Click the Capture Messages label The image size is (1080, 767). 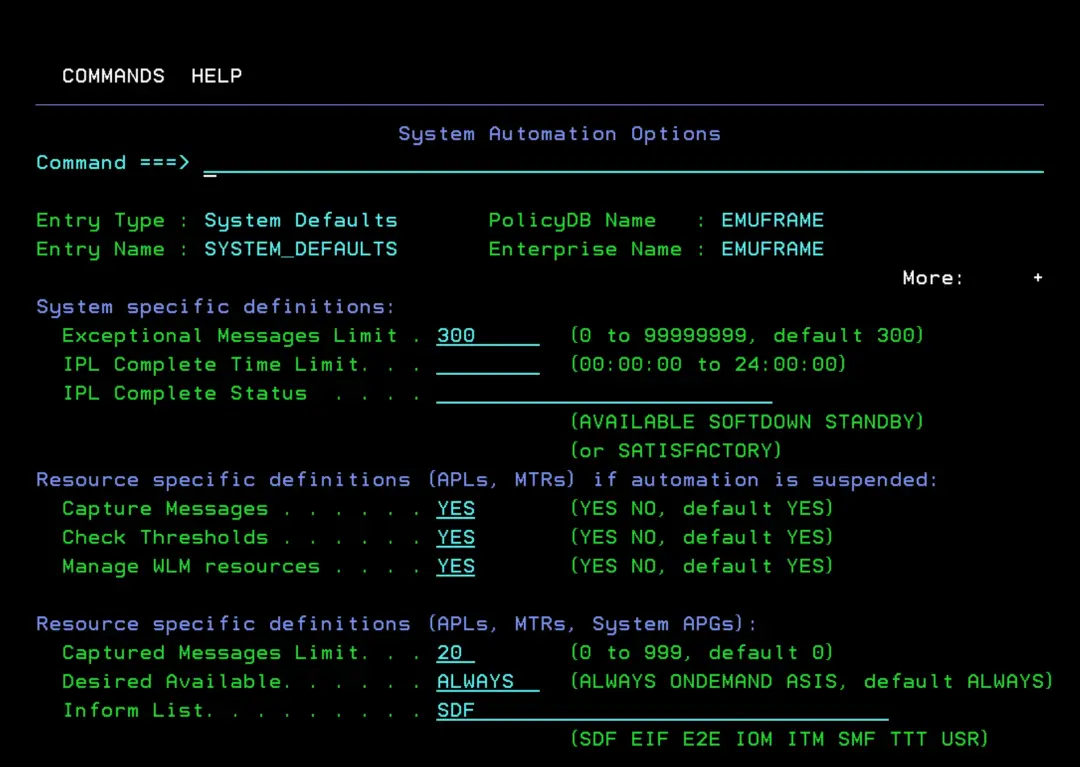(x=165, y=509)
